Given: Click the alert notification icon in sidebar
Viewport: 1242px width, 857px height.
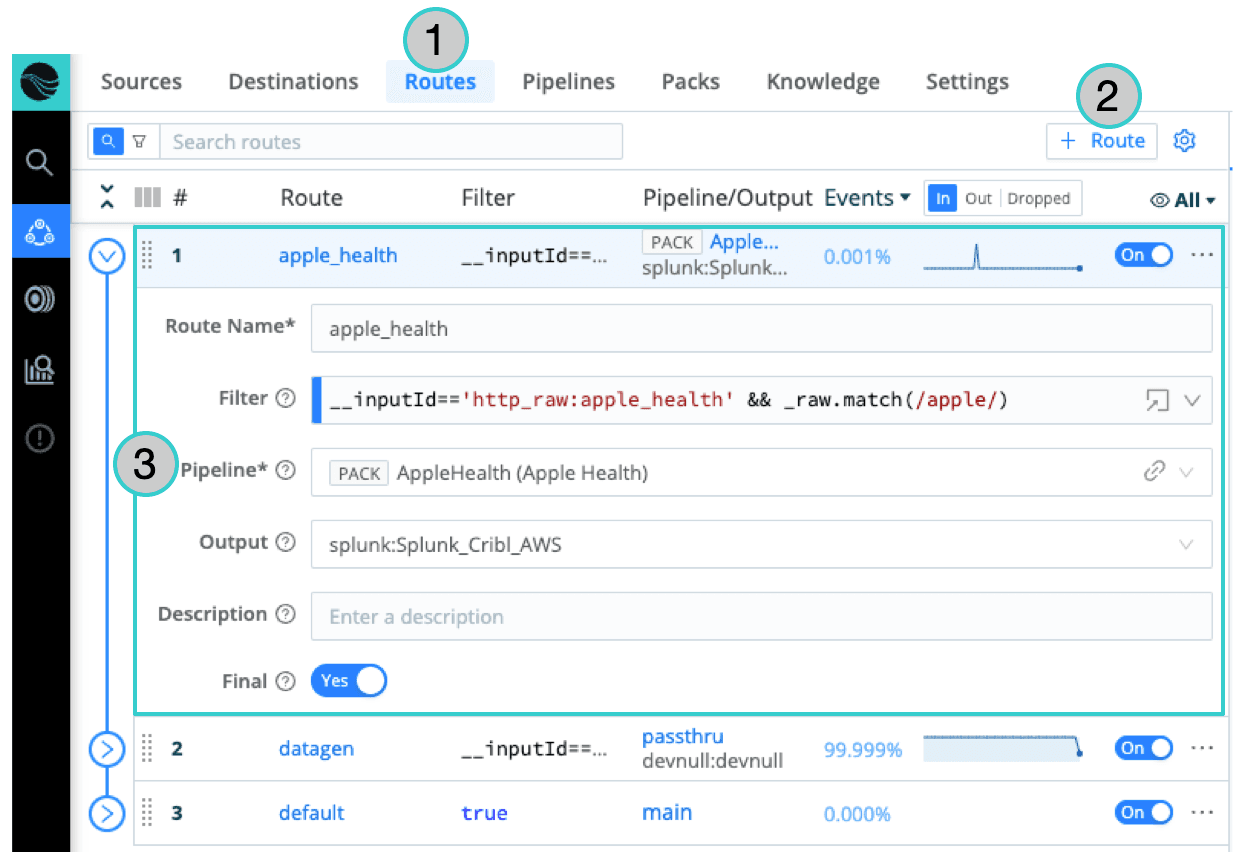Looking at the screenshot, I should click(x=40, y=438).
